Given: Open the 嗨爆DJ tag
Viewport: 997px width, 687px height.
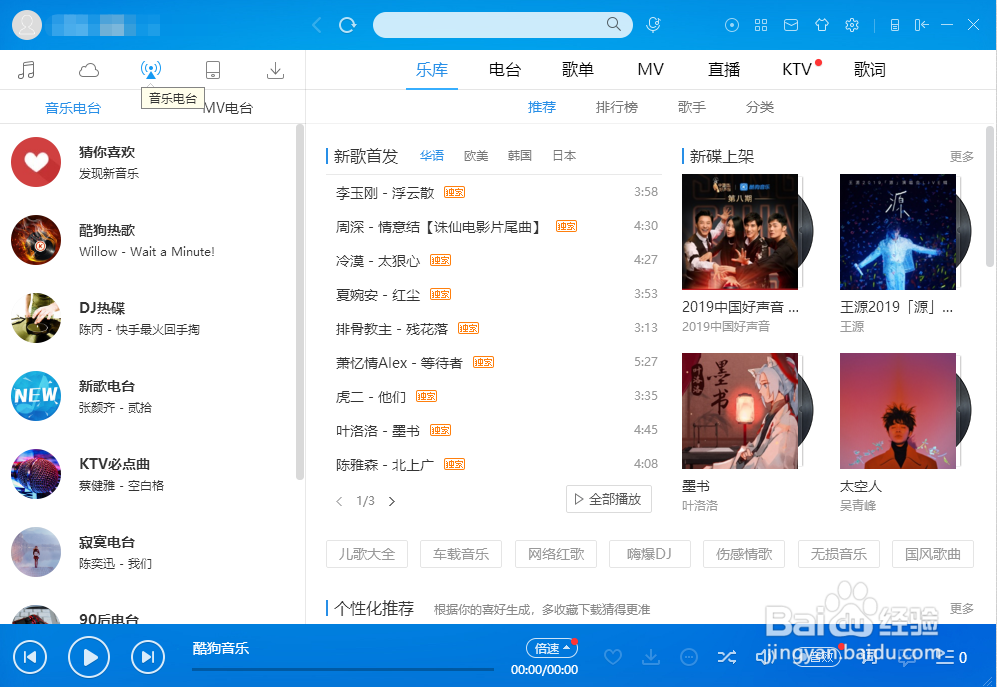Looking at the screenshot, I should (x=650, y=554).
